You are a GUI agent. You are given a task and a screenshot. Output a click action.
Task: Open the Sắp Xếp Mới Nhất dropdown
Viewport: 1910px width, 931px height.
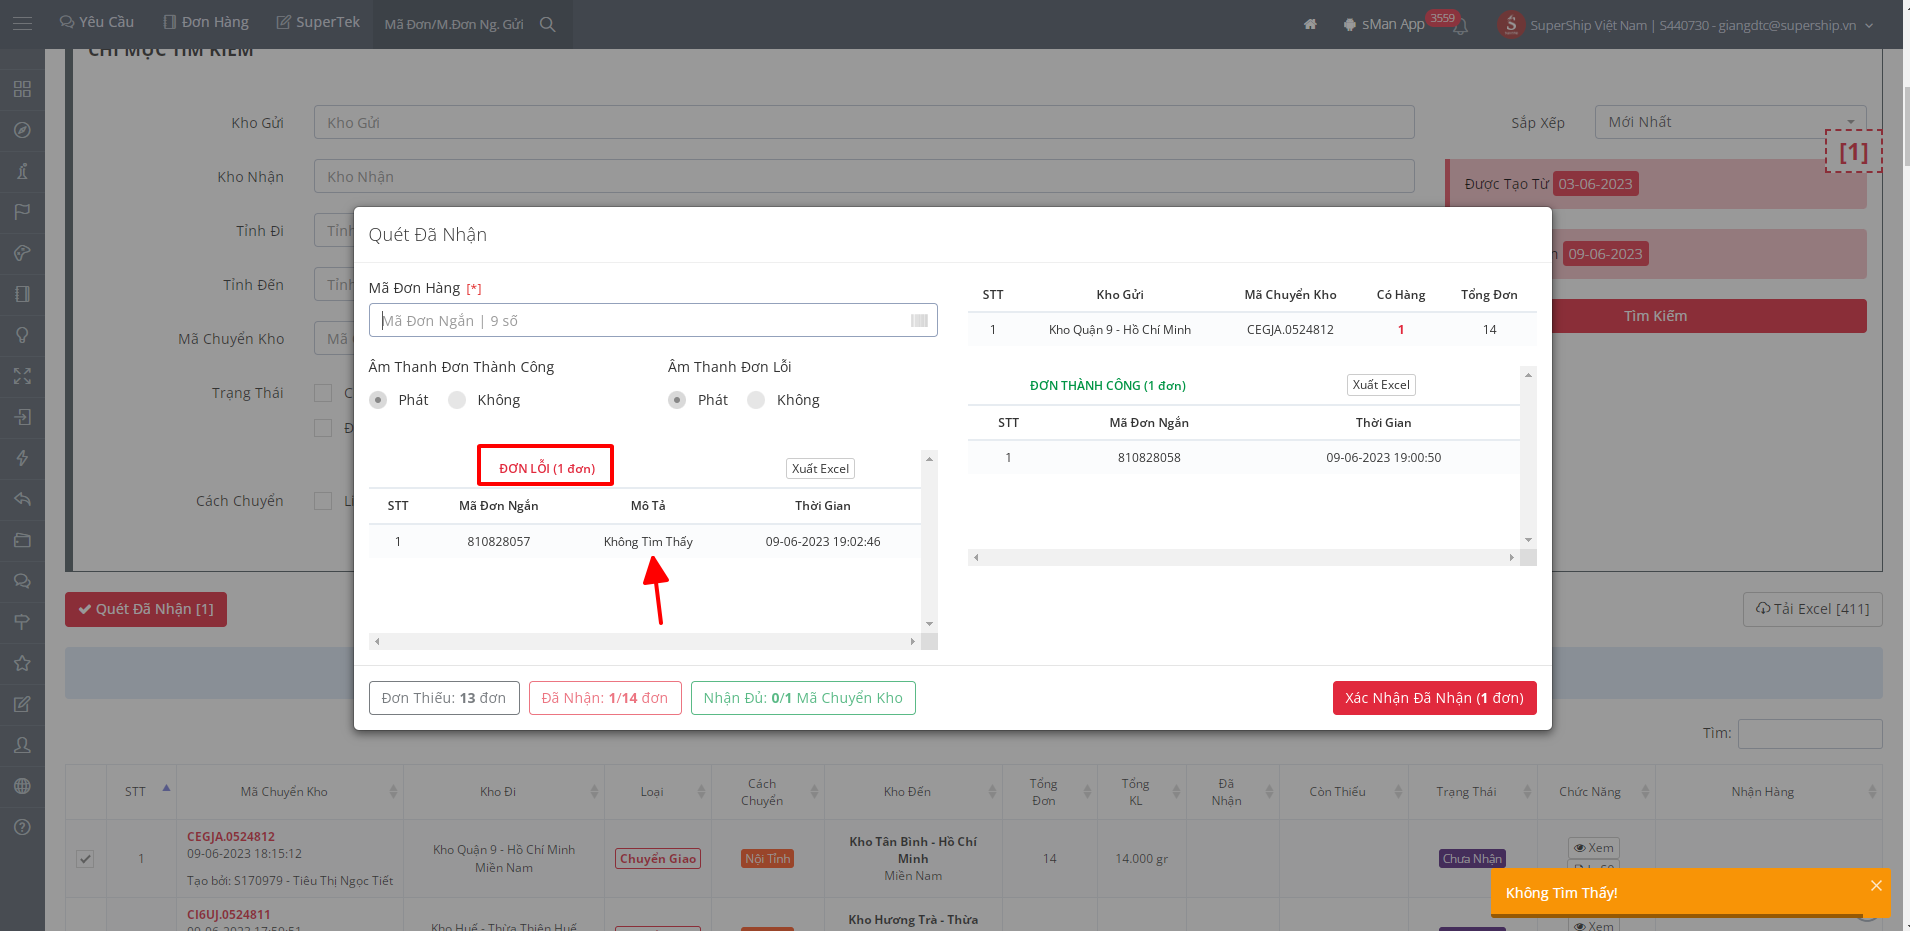(1730, 122)
